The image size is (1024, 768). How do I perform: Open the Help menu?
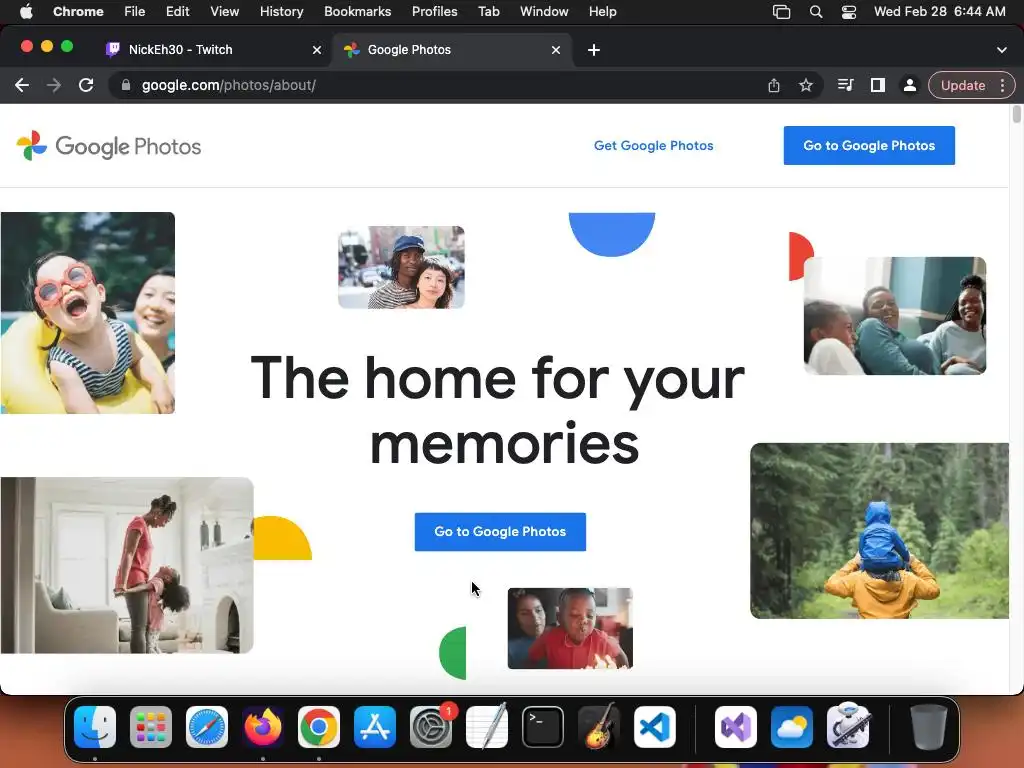[x=602, y=12]
